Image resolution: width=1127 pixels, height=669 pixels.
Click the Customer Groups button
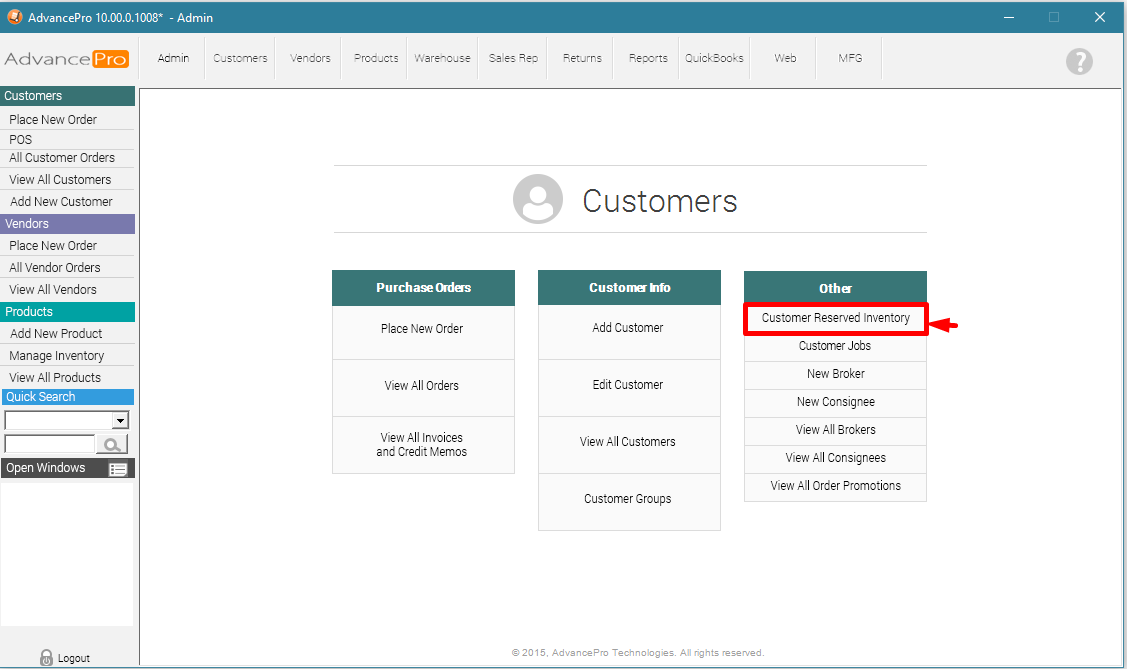tap(628, 499)
